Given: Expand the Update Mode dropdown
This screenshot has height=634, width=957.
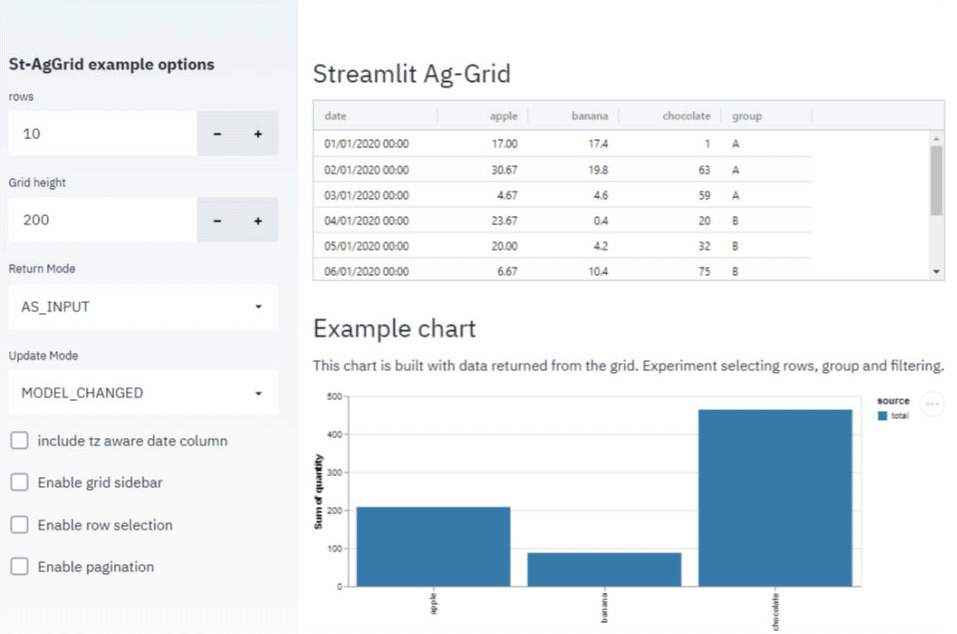Looking at the screenshot, I should click(143, 393).
